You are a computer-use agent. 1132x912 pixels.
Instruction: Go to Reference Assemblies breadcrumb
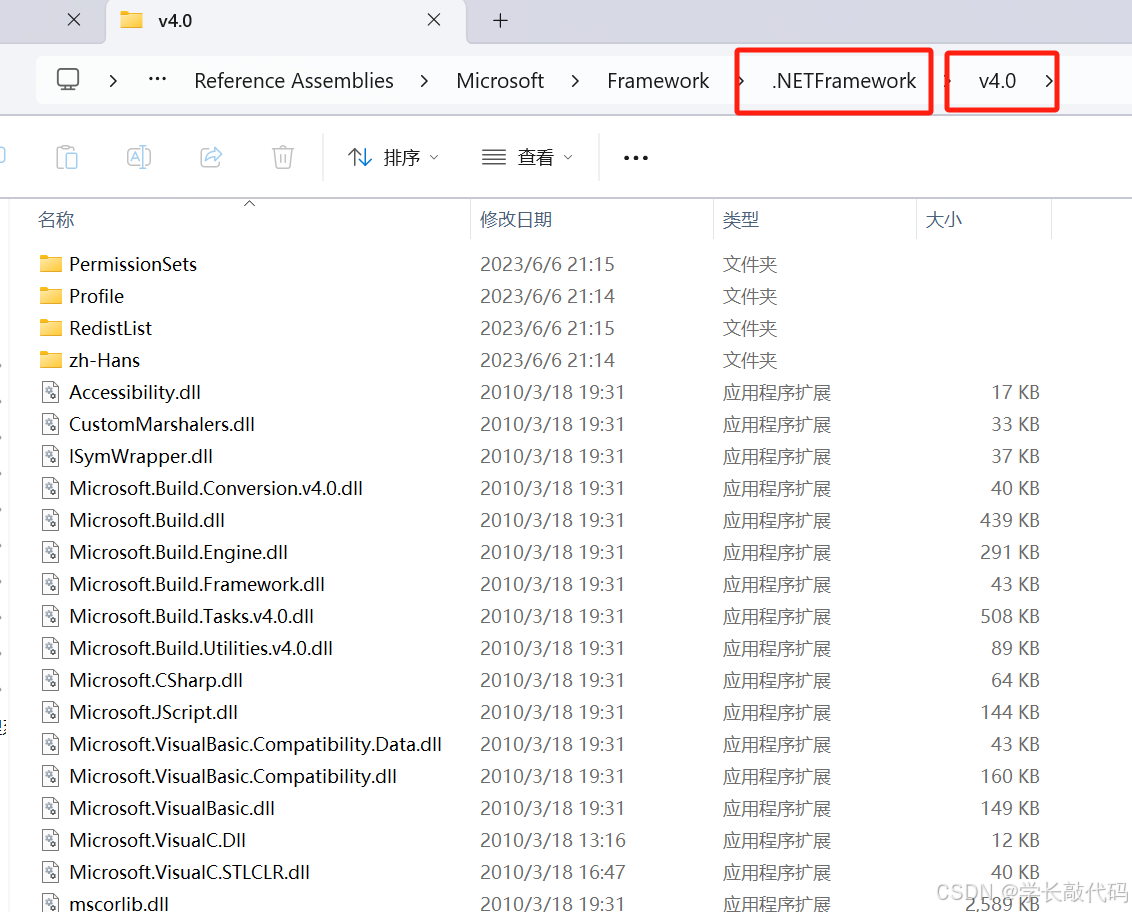tap(294, 81)
